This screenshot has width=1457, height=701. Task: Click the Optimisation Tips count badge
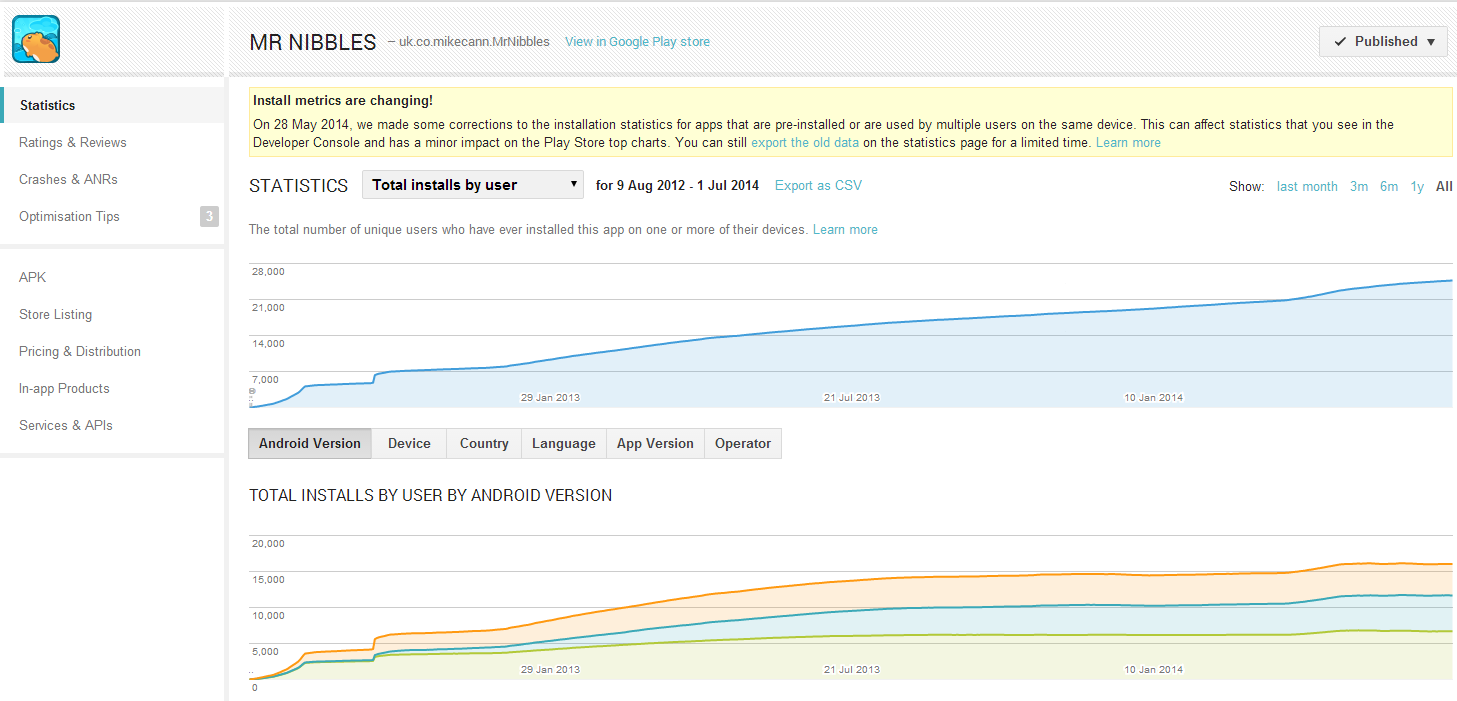209,216
